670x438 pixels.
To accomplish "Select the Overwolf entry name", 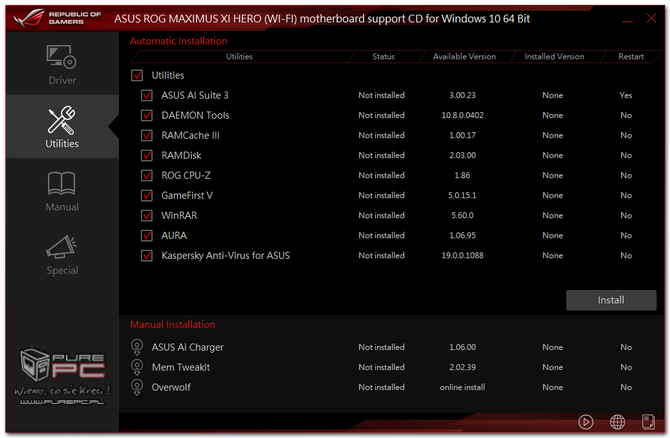I will click(171, 387).
